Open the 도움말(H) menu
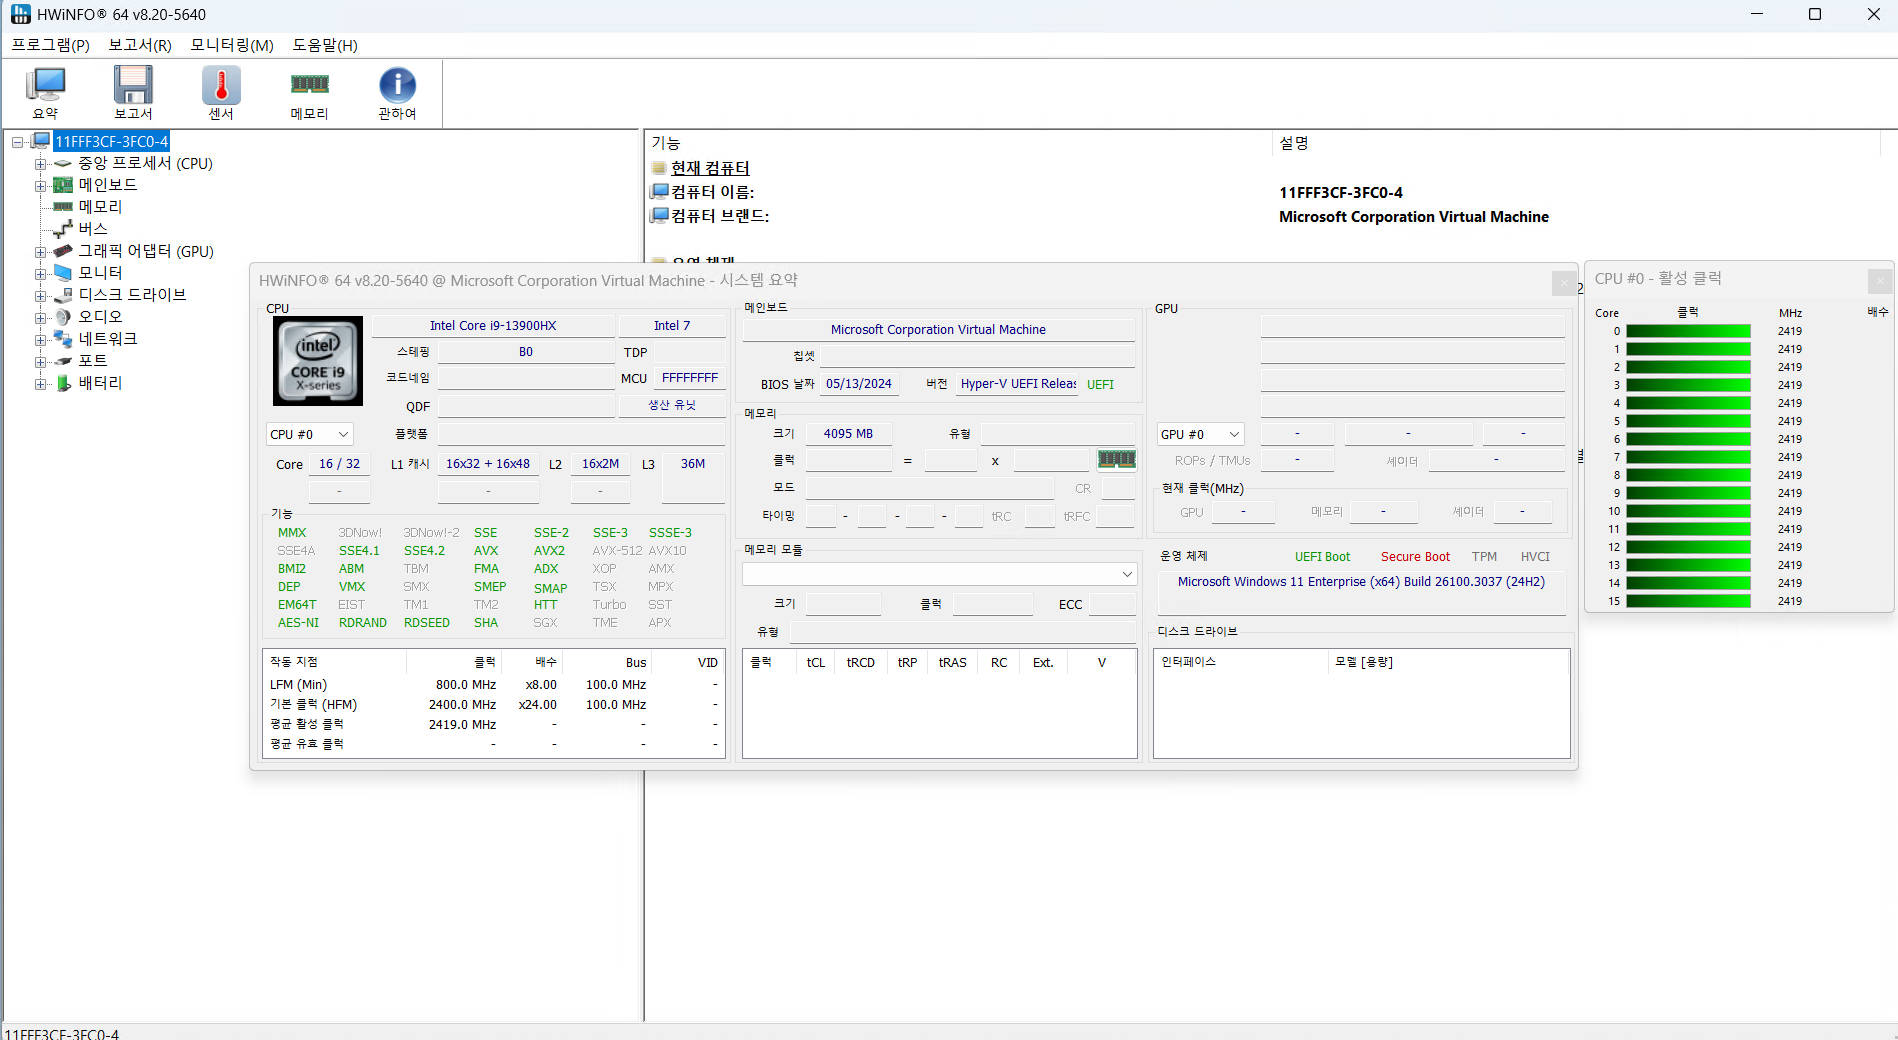1898x1040 pixels. [x=325, y=45]
